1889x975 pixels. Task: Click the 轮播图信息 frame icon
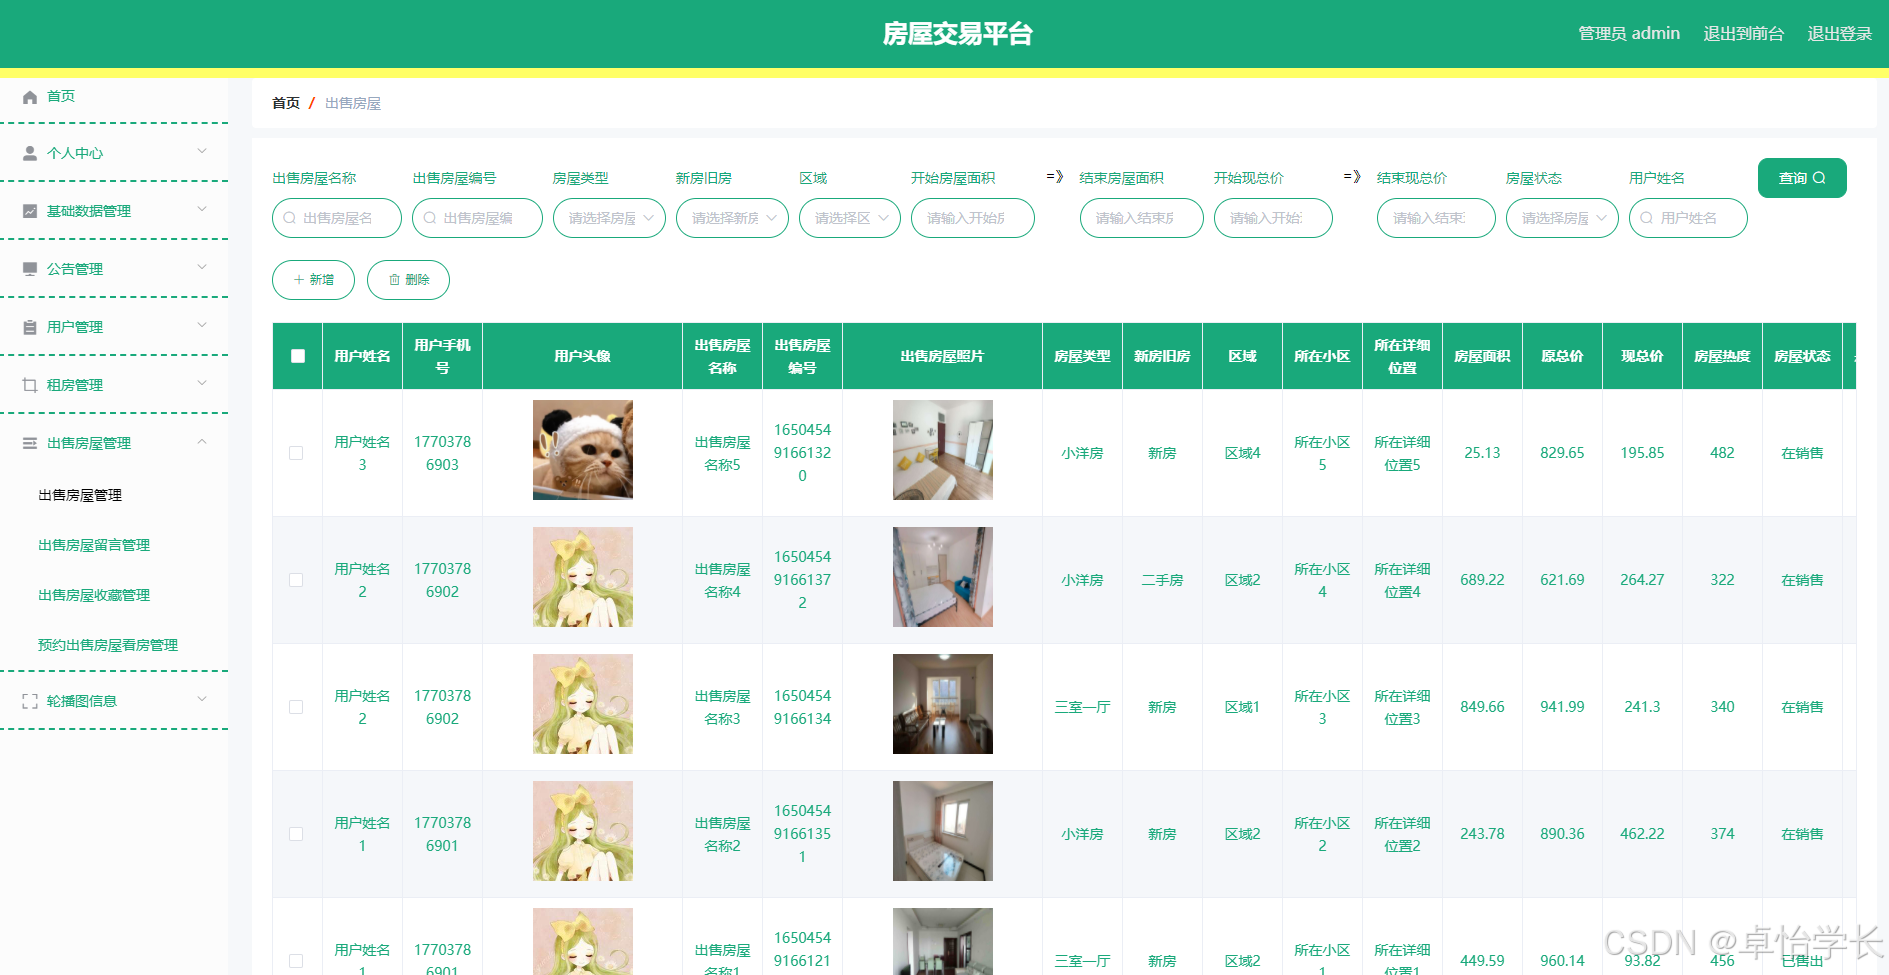coord(30,701)
